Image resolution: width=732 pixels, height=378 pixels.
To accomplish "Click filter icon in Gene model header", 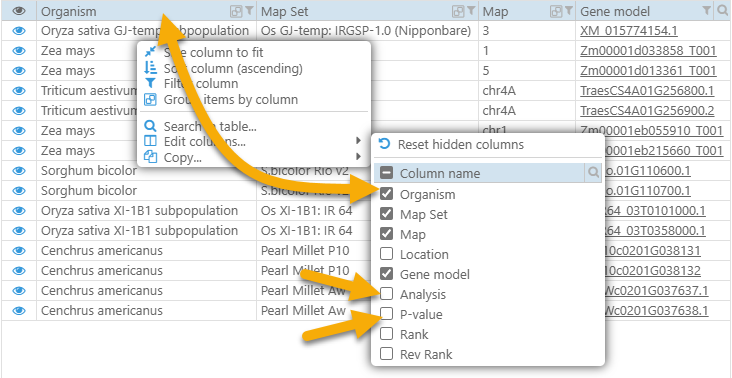I will (708, 10).
